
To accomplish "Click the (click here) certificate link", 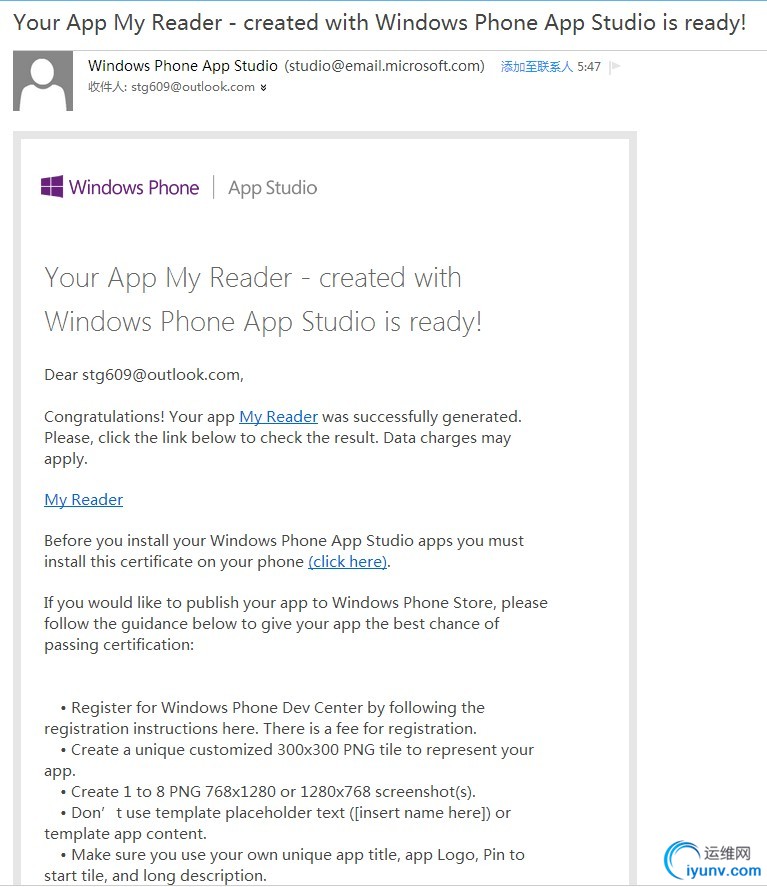I will [x=348, y=562].
